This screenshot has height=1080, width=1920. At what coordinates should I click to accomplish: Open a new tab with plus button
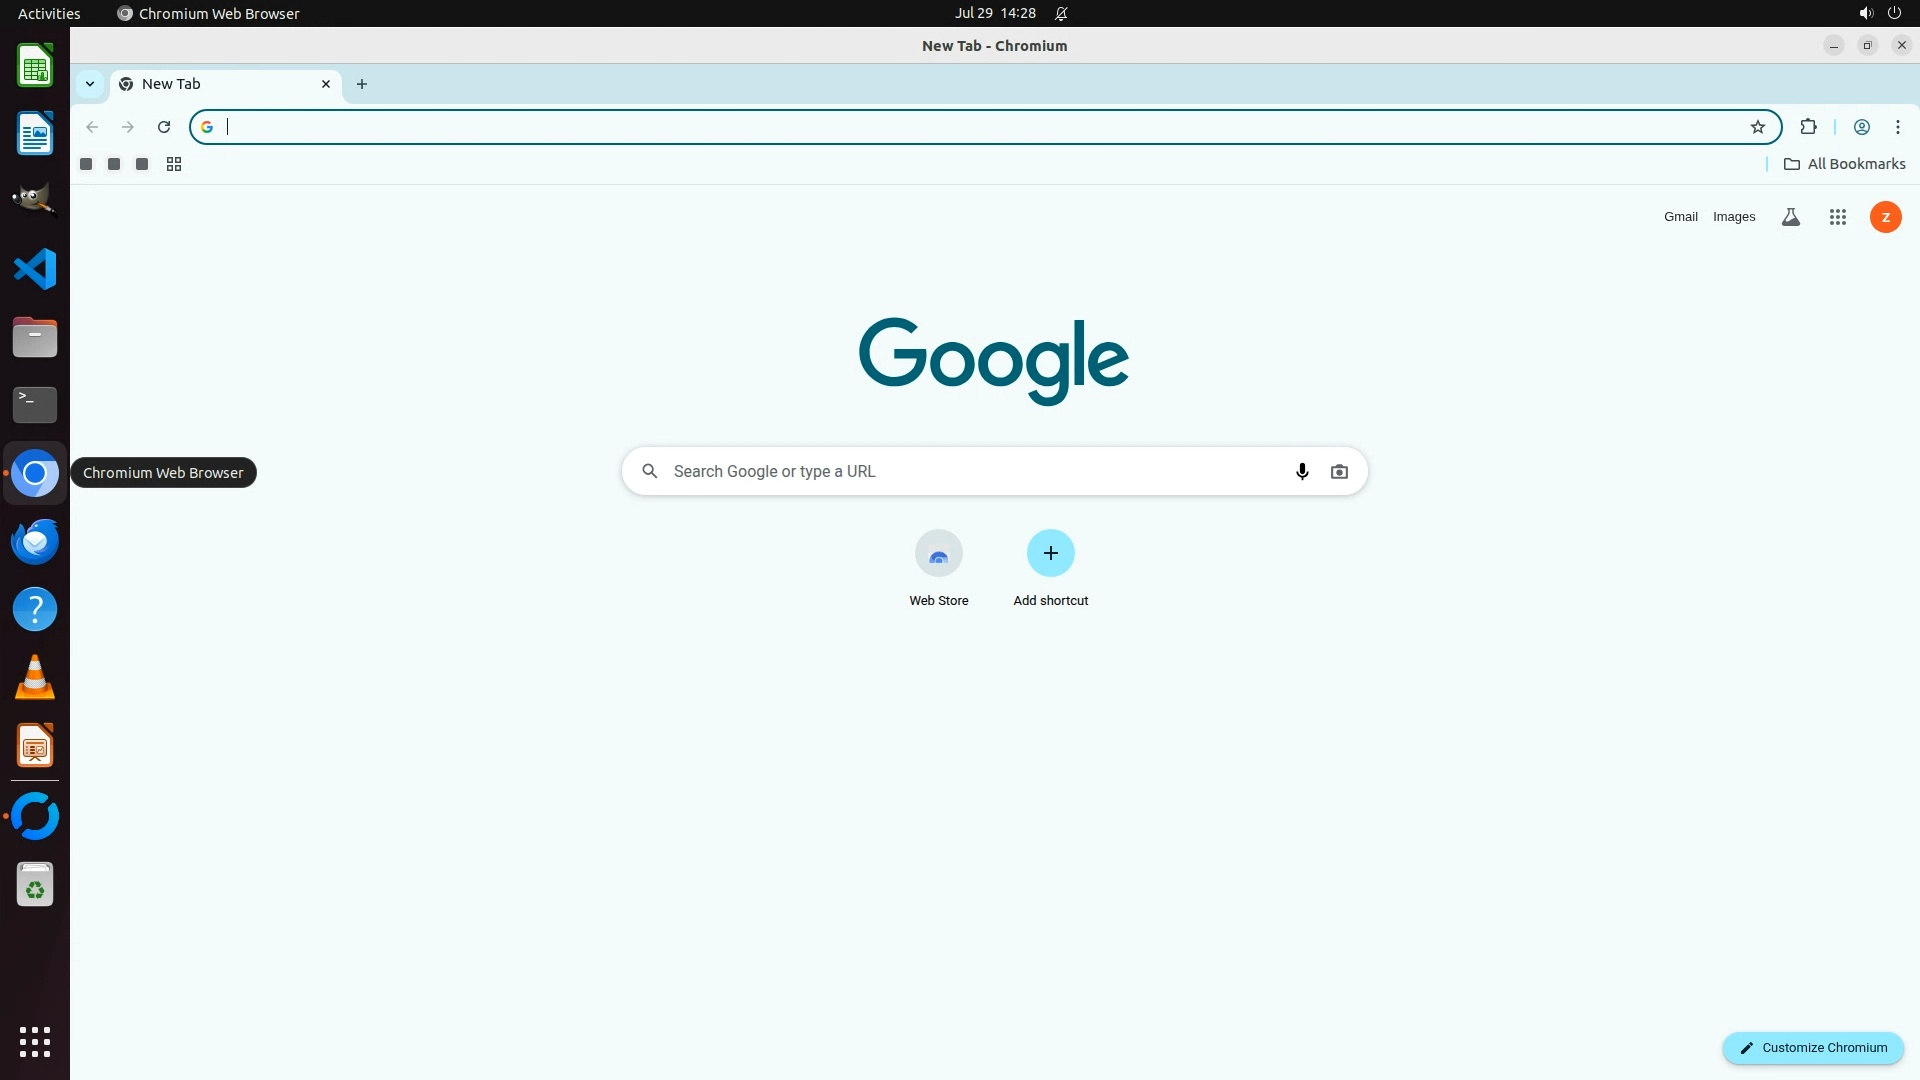(362, 84)
